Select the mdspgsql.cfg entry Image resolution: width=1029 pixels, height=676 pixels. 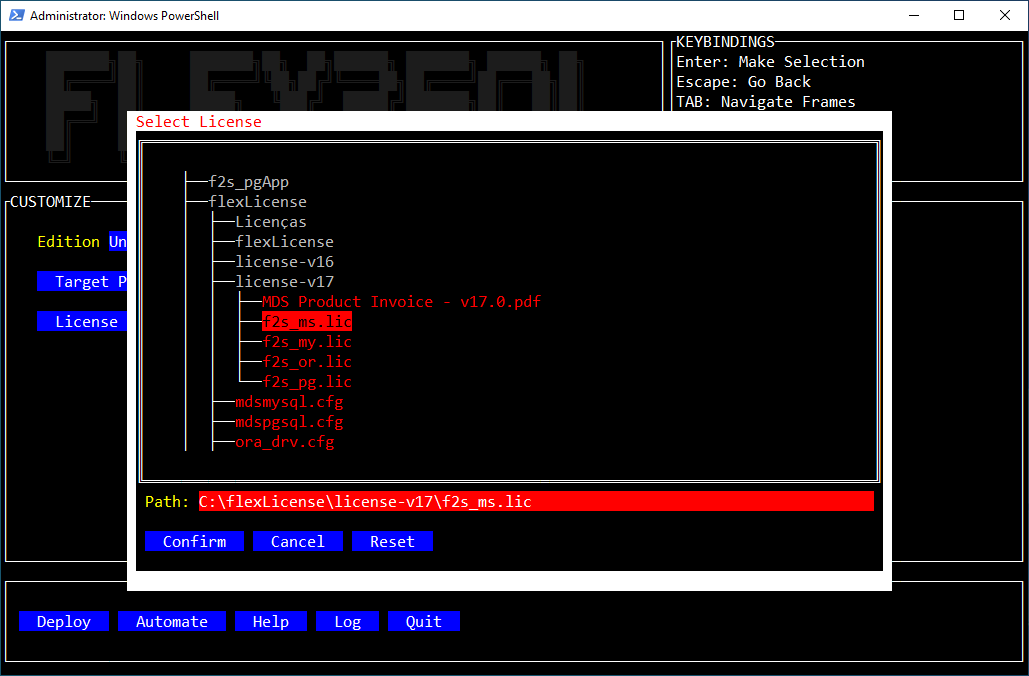[289, 421]
